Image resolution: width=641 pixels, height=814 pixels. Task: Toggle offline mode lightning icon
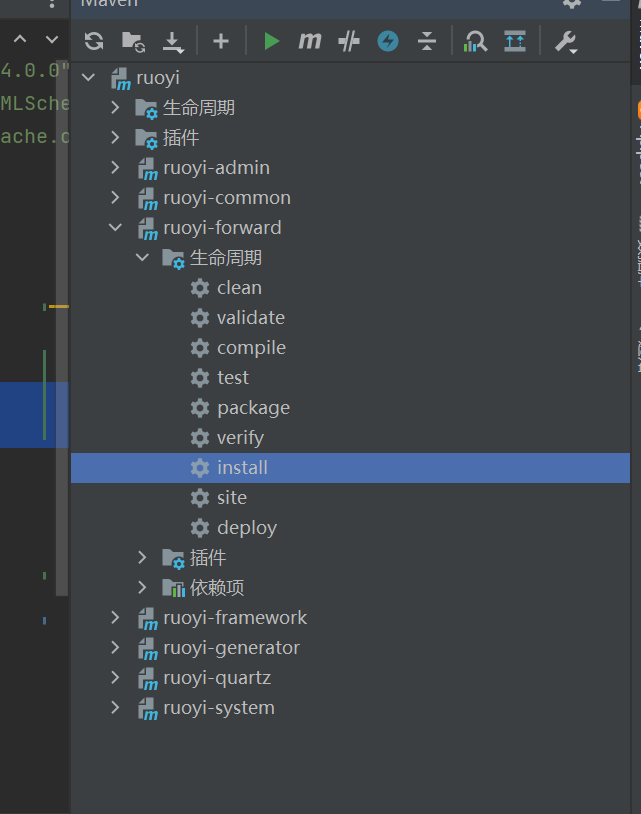(x=388, y=41)
